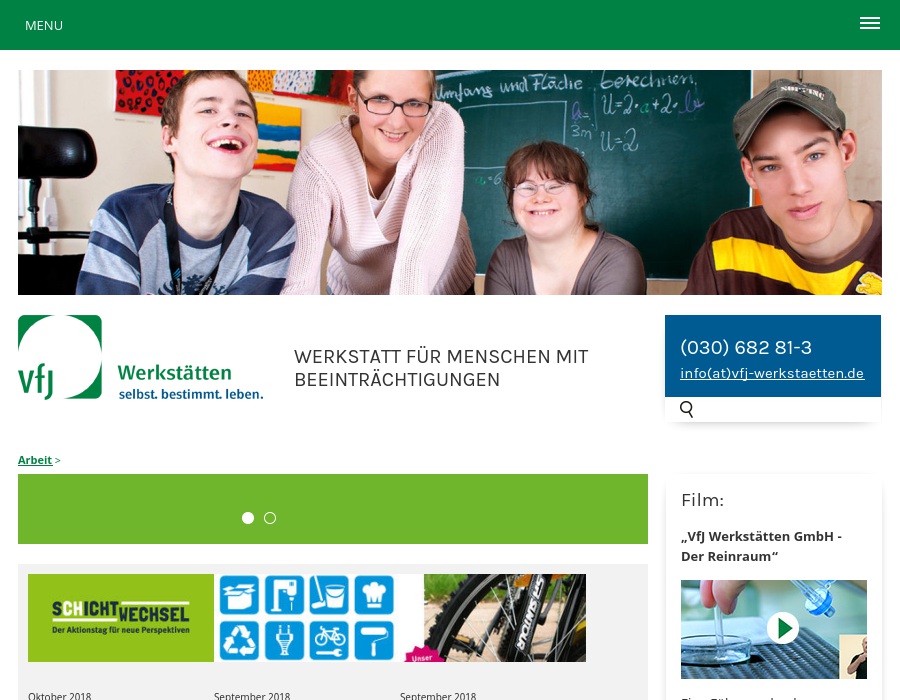Select the packaging services icon

click(238, 594)
